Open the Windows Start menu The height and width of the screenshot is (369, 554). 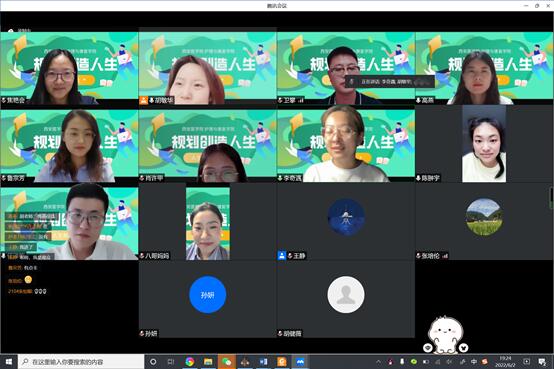(8, 362)
